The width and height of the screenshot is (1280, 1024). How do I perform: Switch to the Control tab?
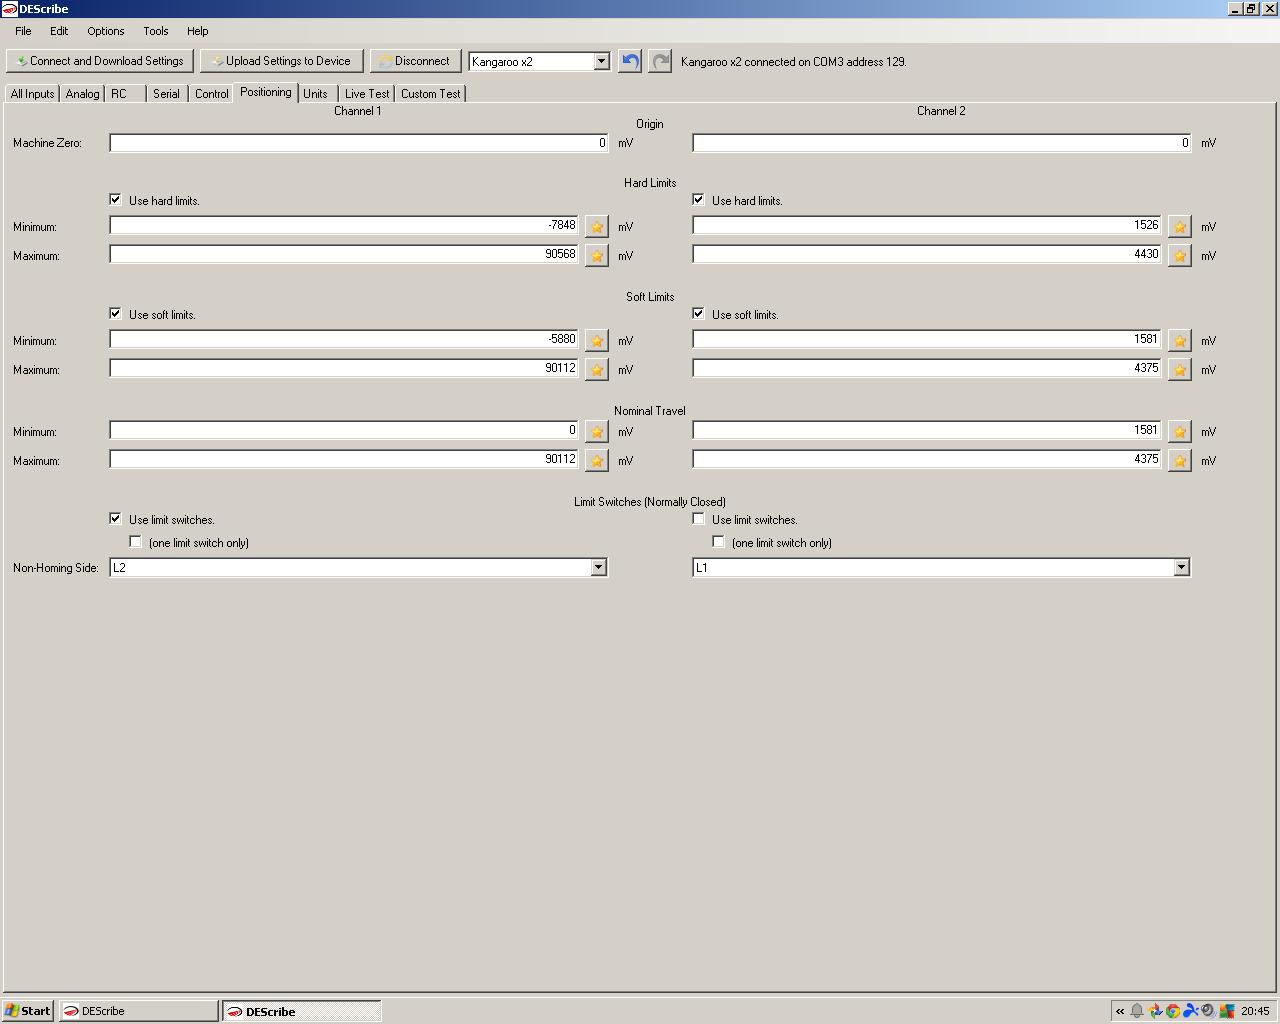point(211,94)
